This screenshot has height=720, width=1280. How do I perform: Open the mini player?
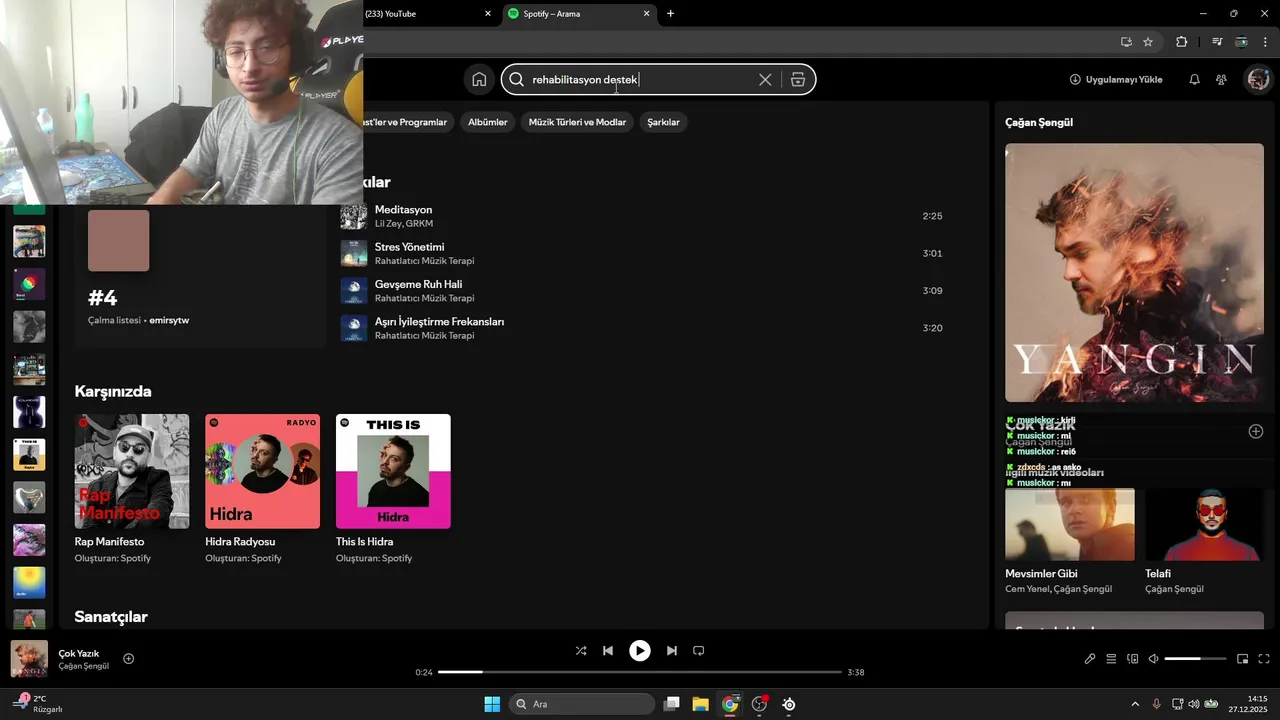(1243, 659)
